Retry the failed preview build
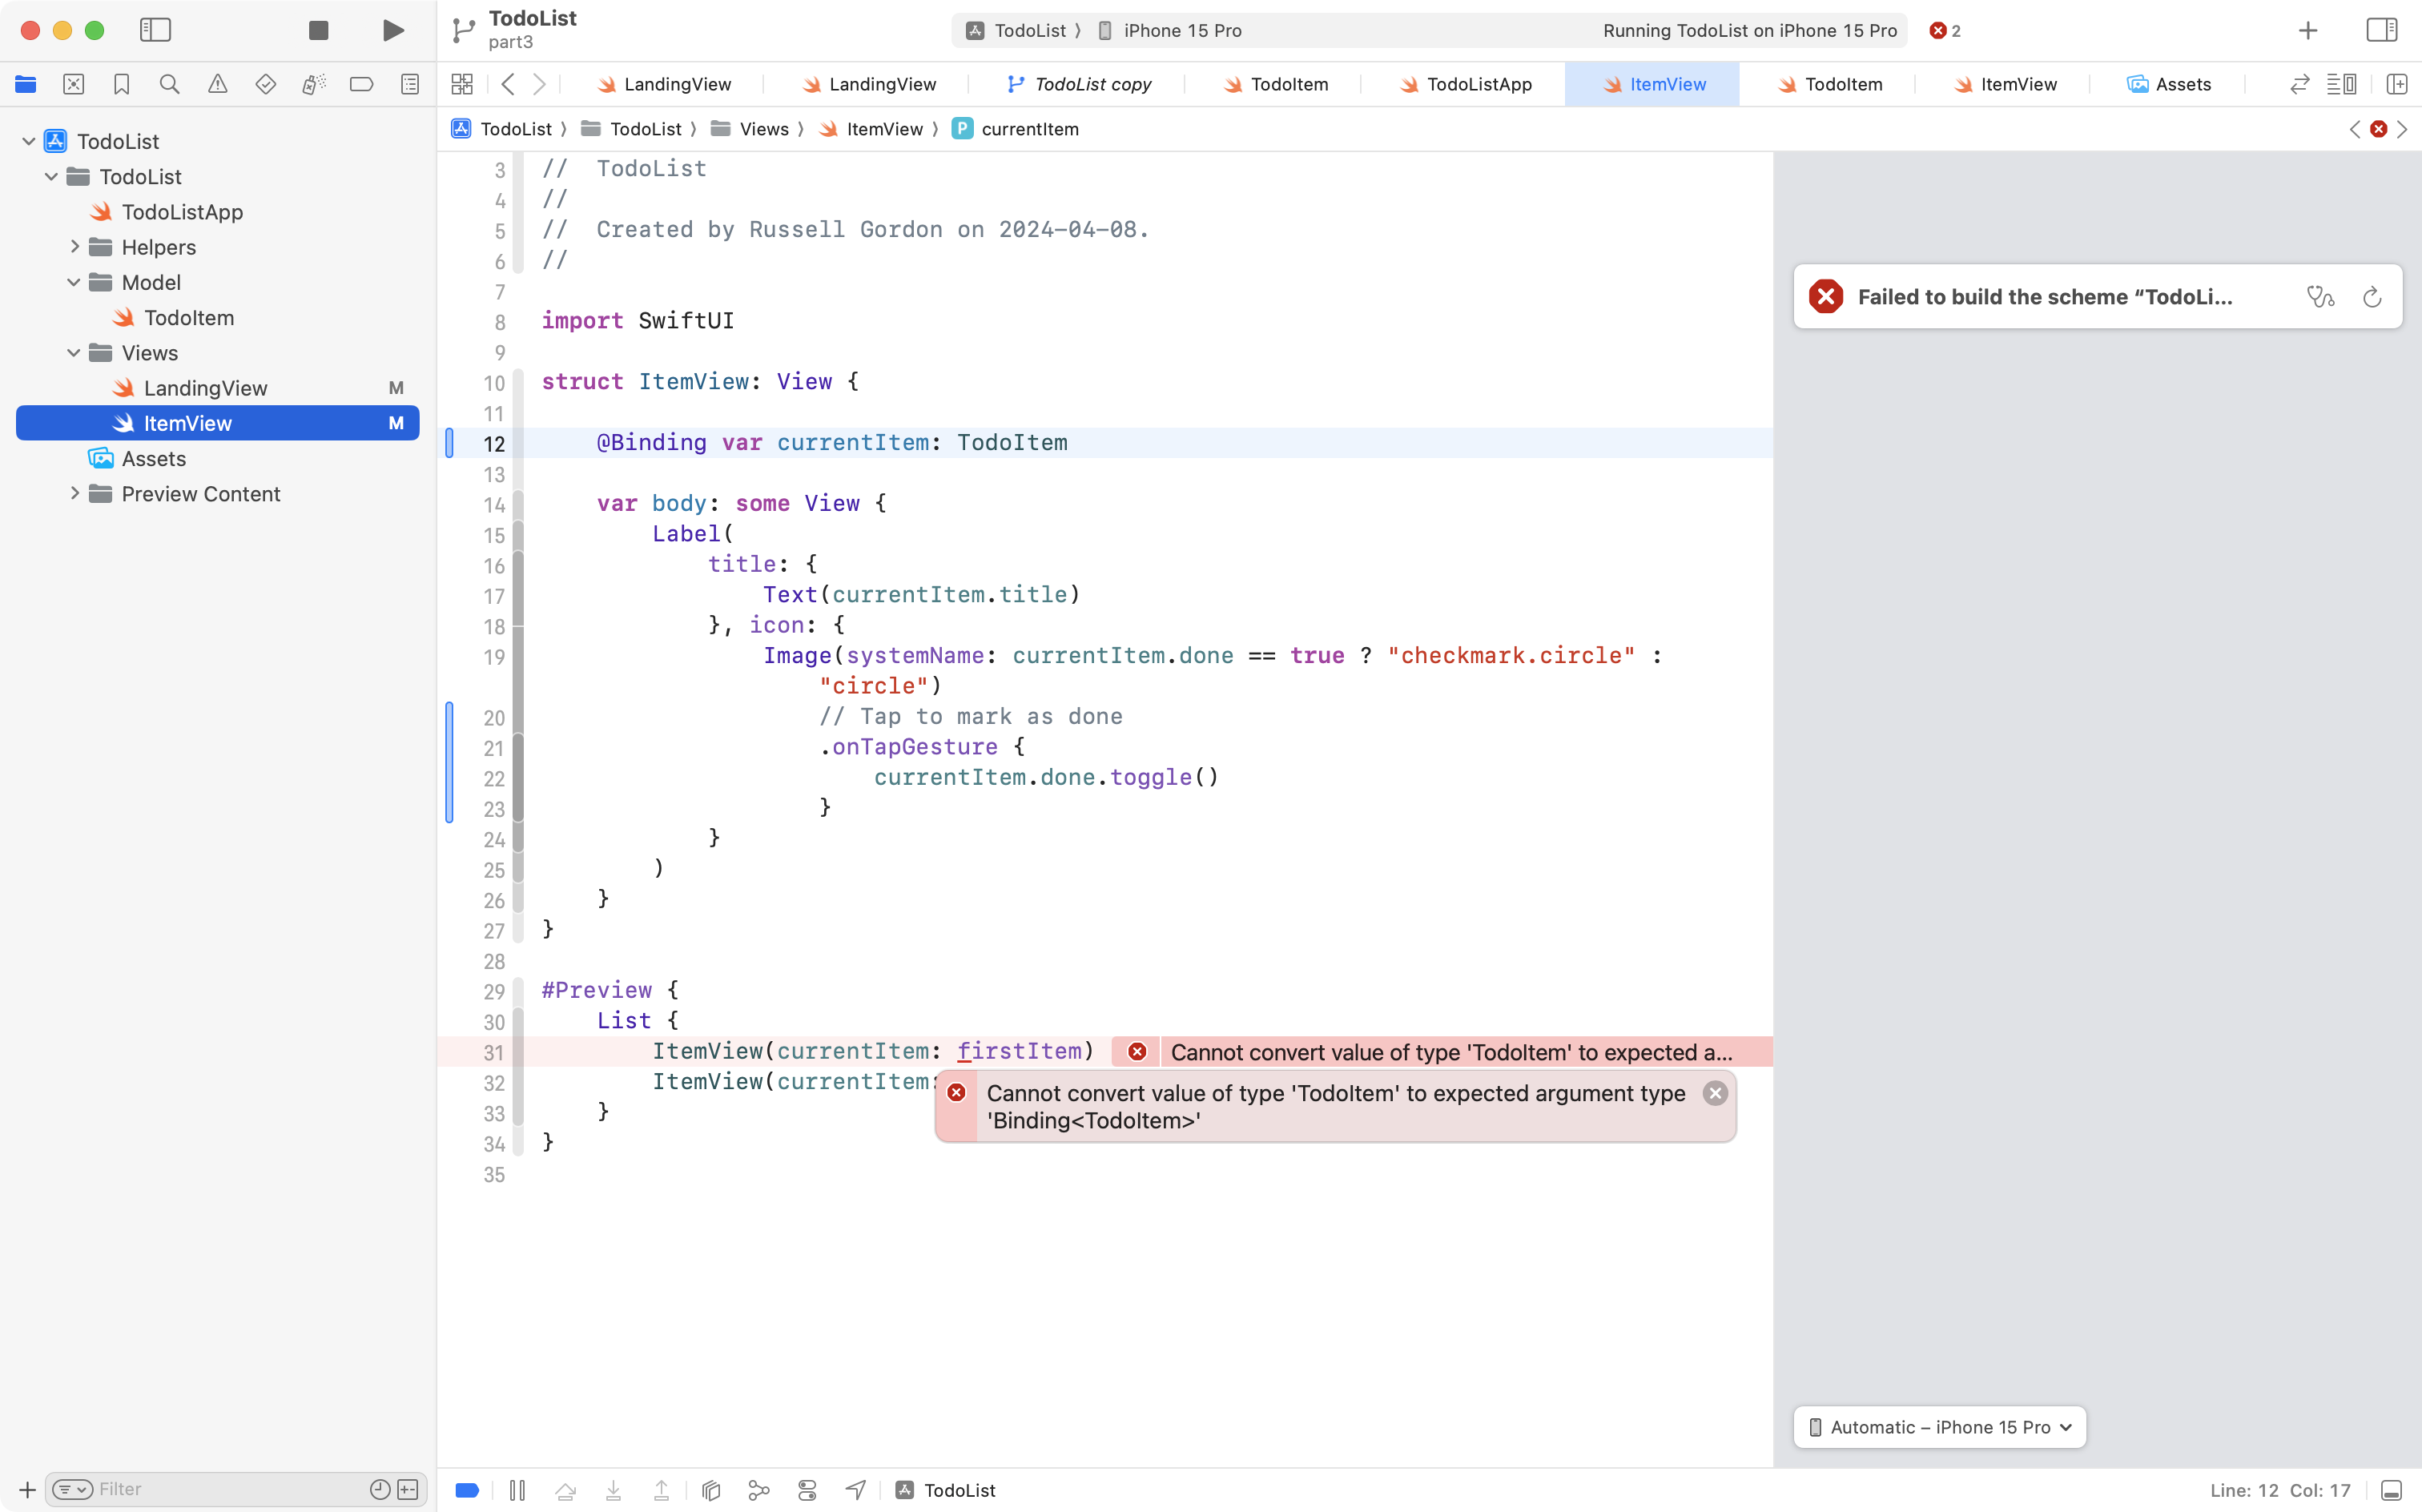The image size is (2422, 1512). (x=2371, y=297)
